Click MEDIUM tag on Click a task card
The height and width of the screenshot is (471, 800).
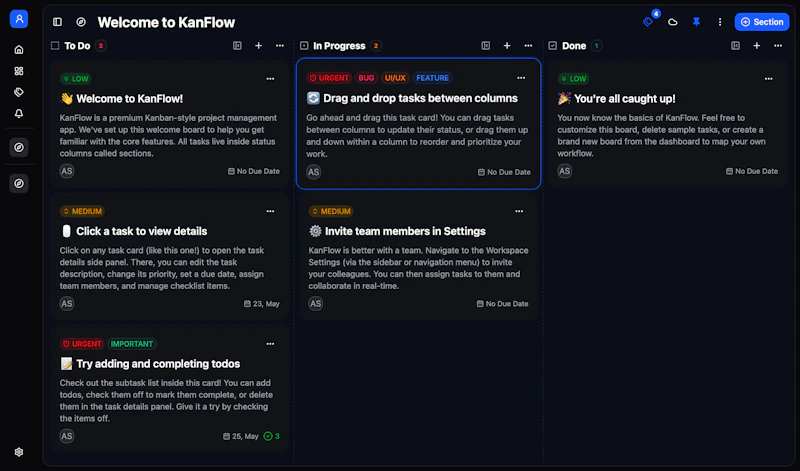pos(82,211)
